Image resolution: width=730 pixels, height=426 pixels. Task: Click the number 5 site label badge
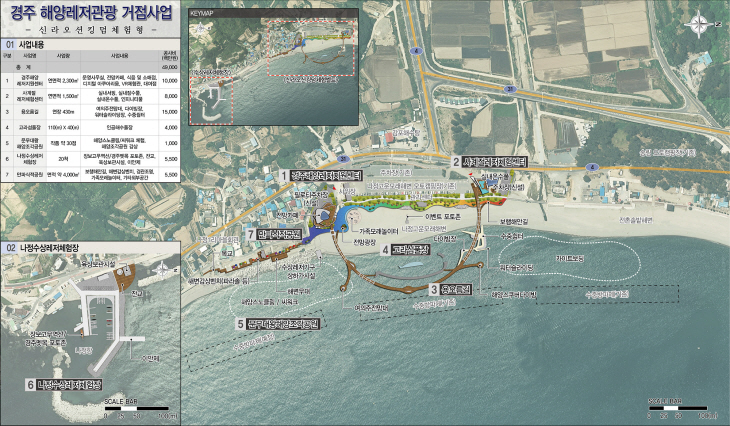[240, 324]
